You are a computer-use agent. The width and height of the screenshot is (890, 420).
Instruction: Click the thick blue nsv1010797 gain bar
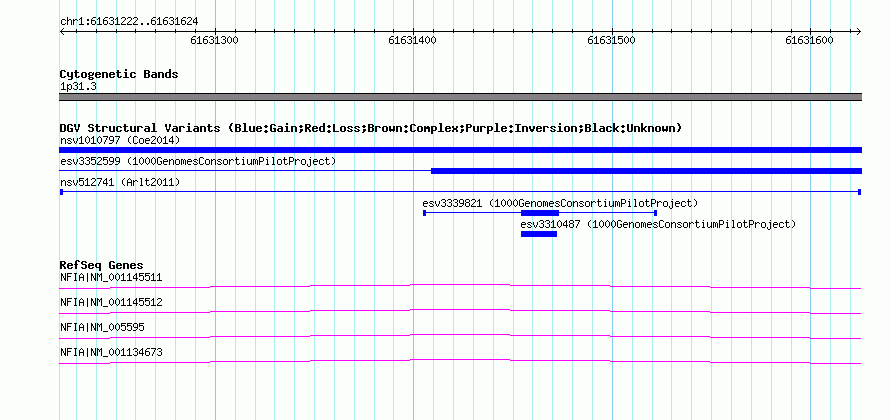click(460, 150)
